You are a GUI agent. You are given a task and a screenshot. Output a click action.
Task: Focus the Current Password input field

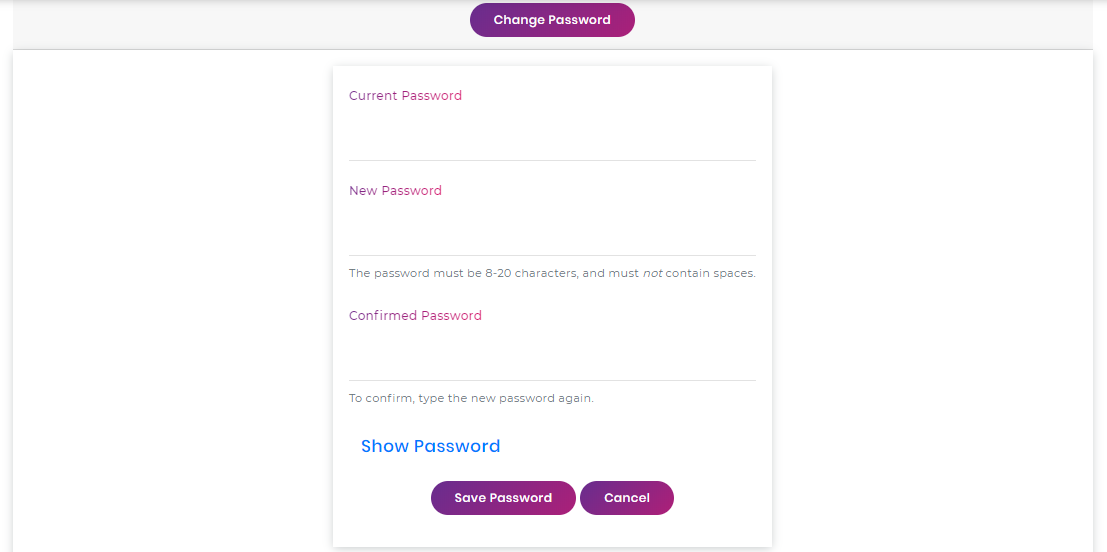tap(552, 136)
